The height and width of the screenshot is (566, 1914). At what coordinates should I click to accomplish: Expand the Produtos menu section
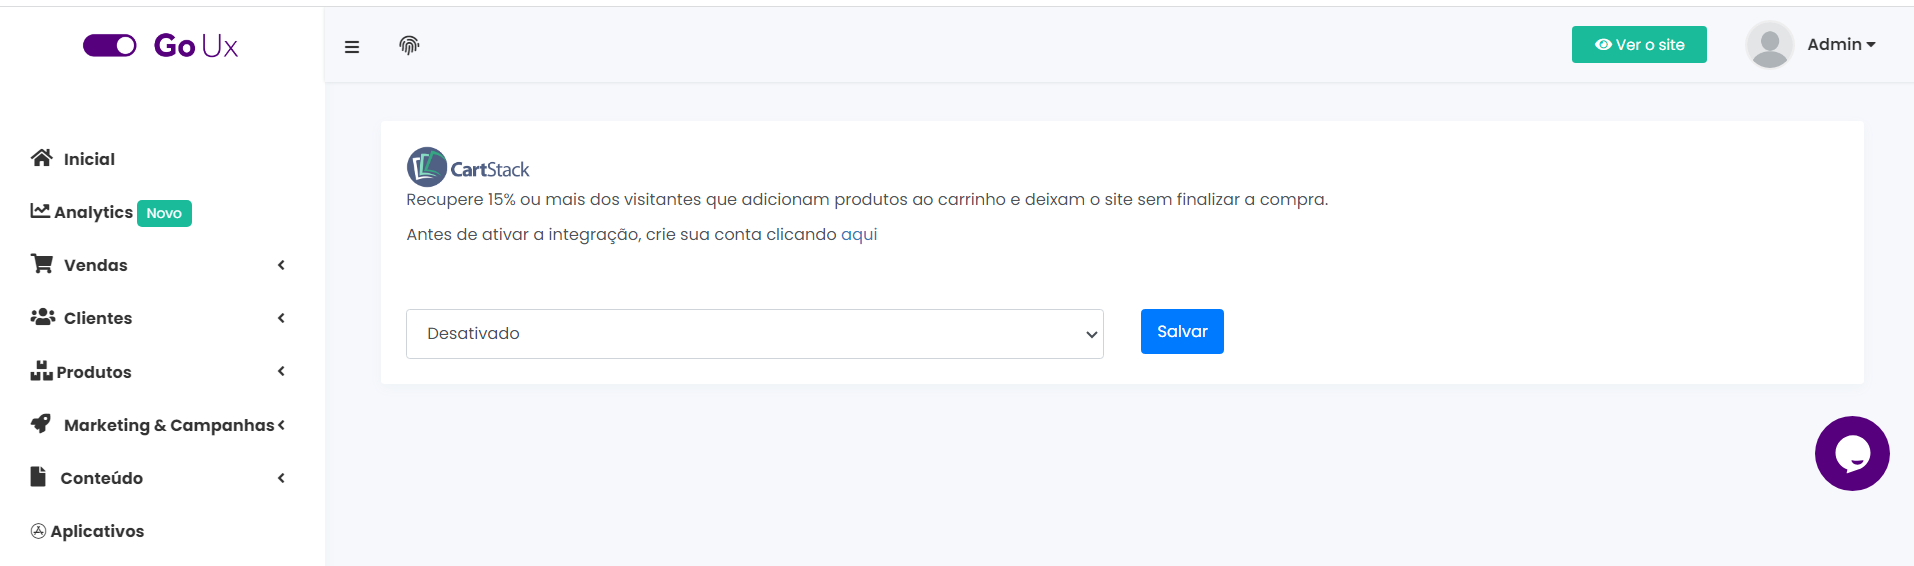94,372
